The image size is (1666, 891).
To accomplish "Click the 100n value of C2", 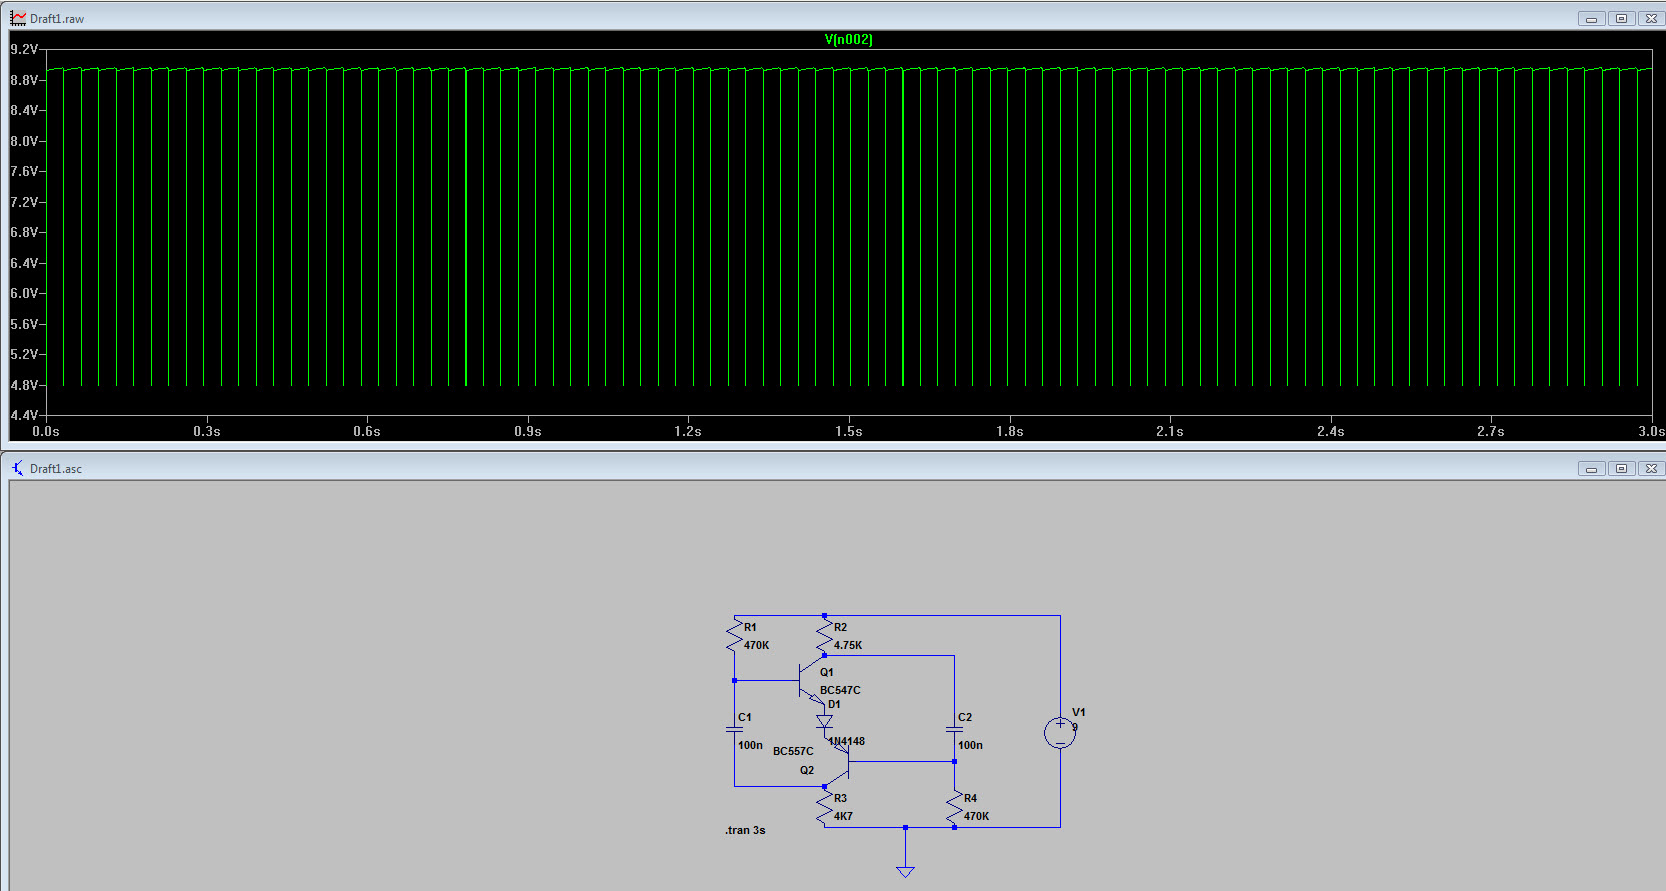I will point(970,745).
